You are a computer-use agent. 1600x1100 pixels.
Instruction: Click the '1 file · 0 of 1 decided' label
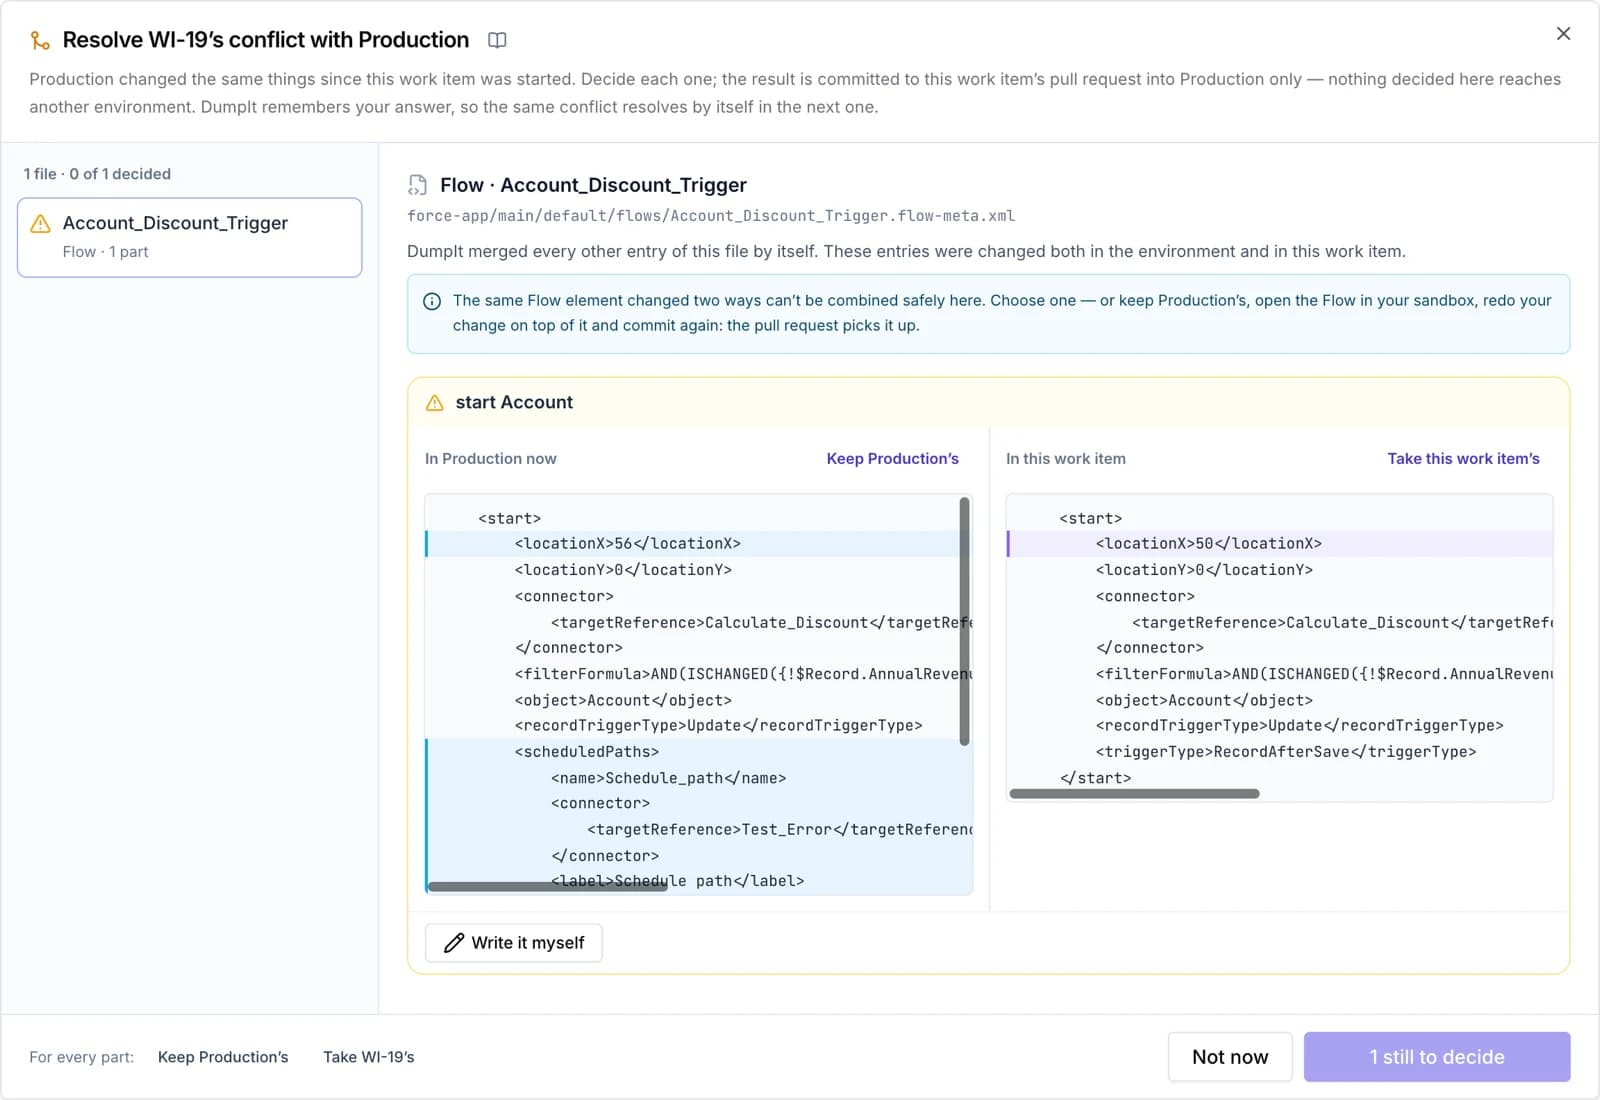[97, 174]
